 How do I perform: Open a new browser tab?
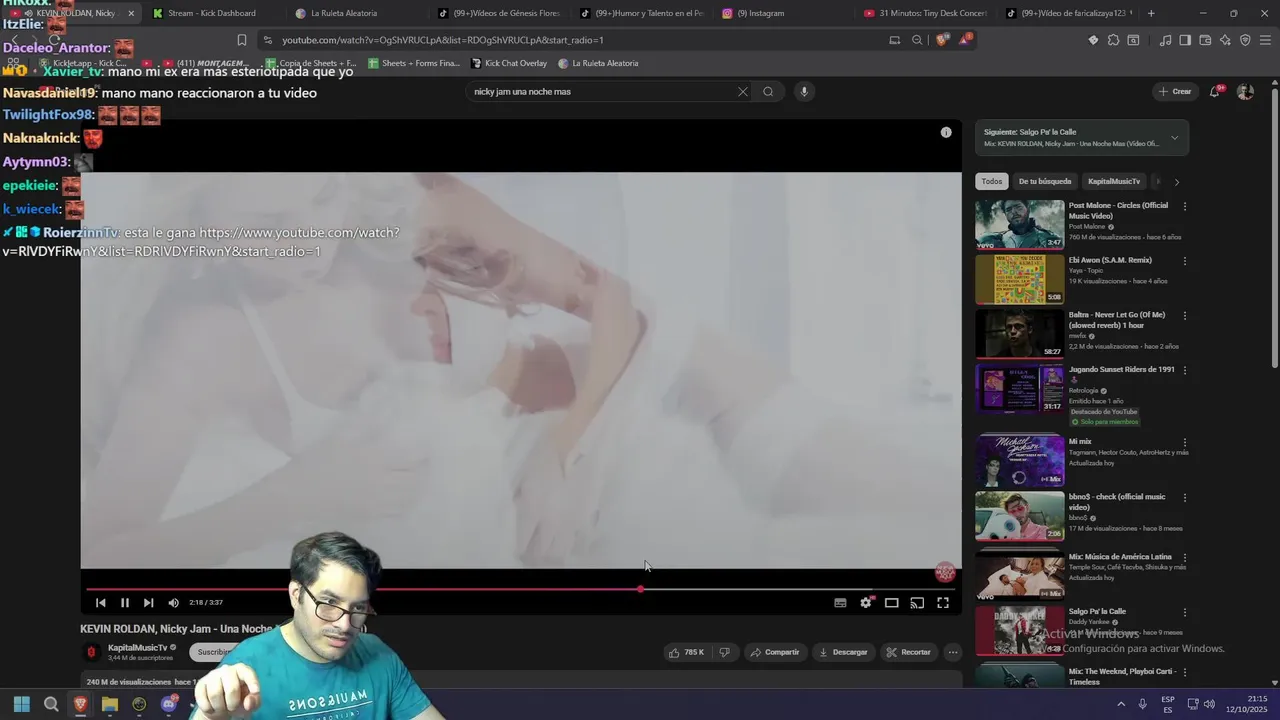pos(1151,13)
